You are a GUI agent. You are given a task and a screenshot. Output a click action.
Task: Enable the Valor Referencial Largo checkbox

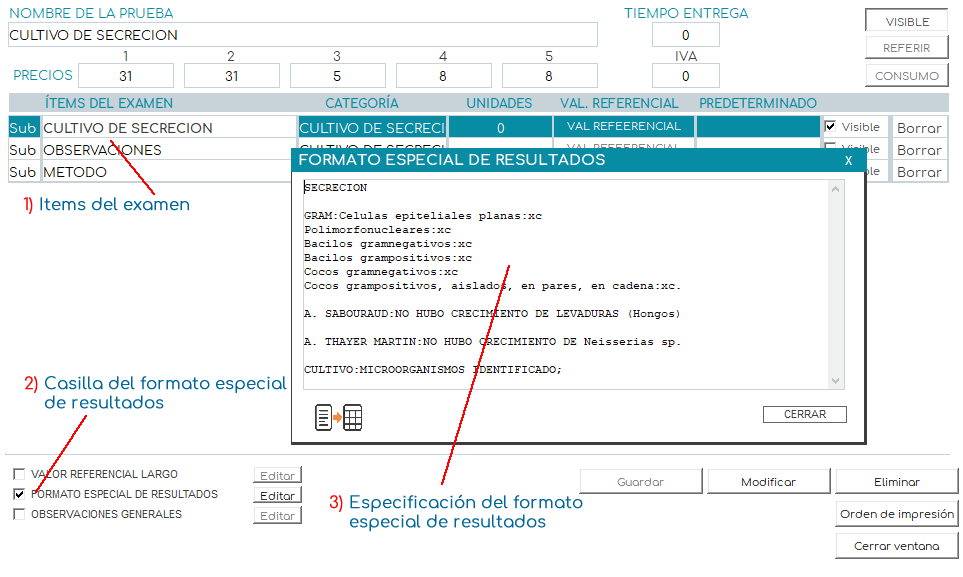tap(19, 475)
